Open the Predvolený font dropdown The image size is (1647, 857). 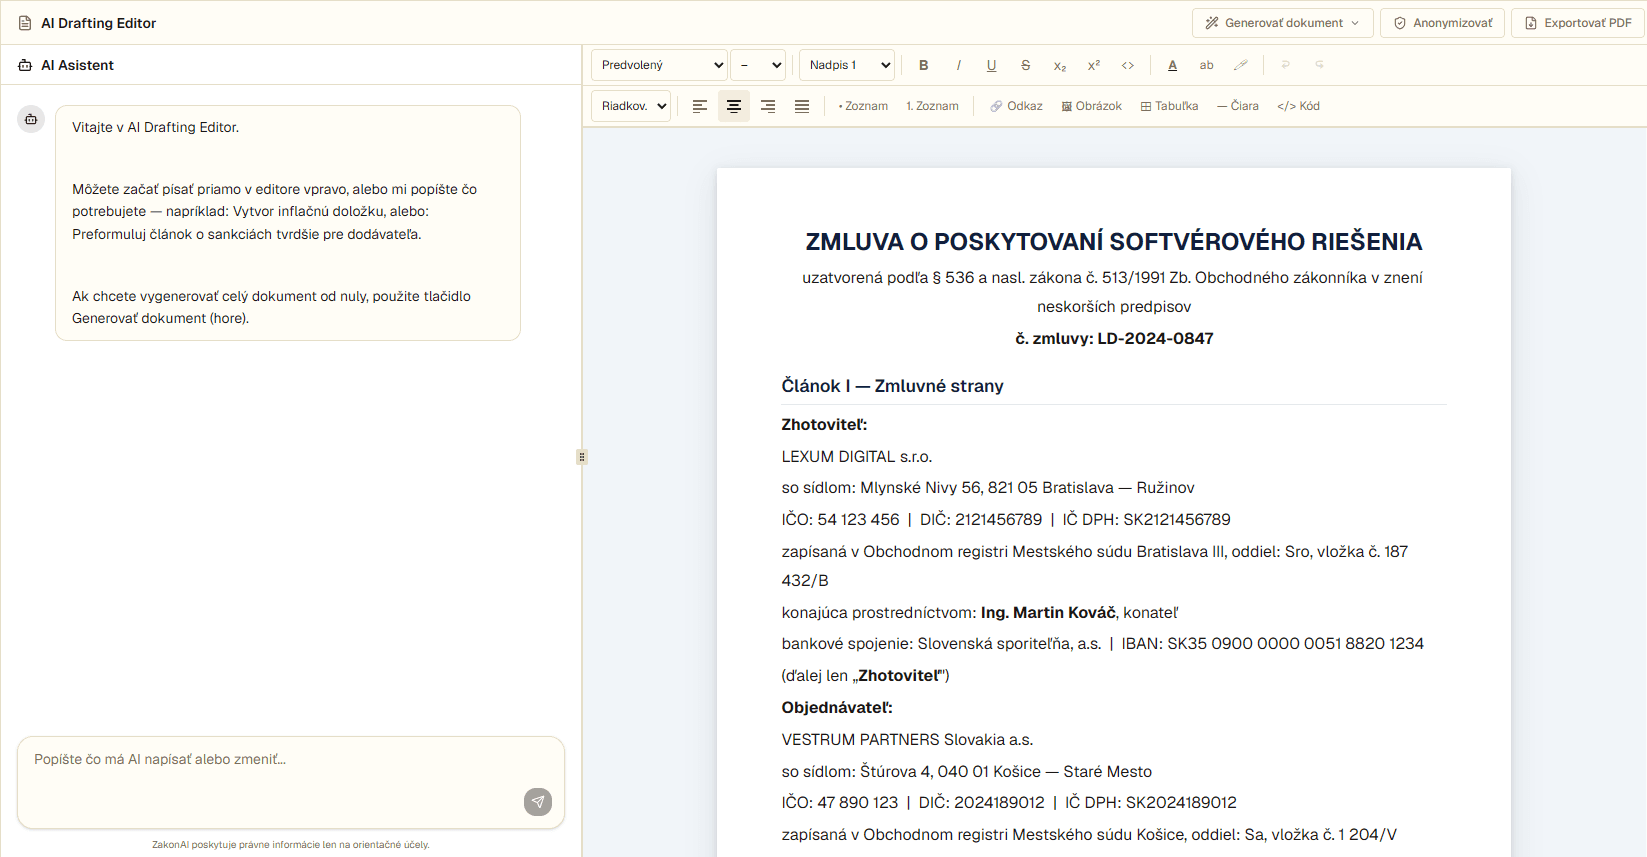tap(659, 65)
